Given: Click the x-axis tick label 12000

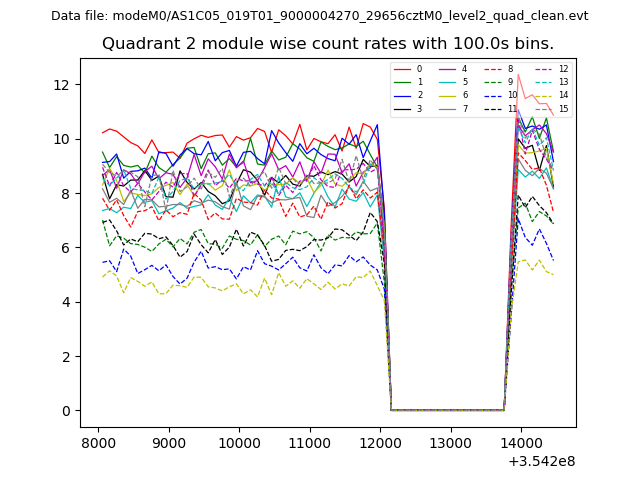Looking at the screenshot, I should pos(380,443).
